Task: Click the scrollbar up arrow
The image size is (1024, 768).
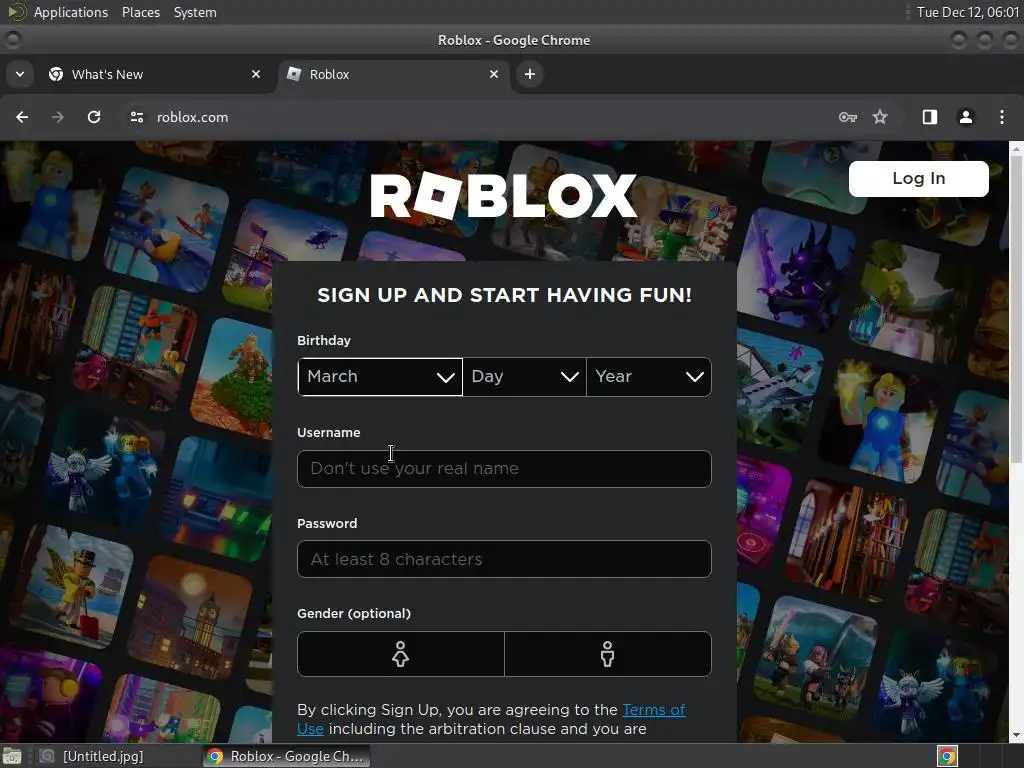Action: click(1016, 148)
